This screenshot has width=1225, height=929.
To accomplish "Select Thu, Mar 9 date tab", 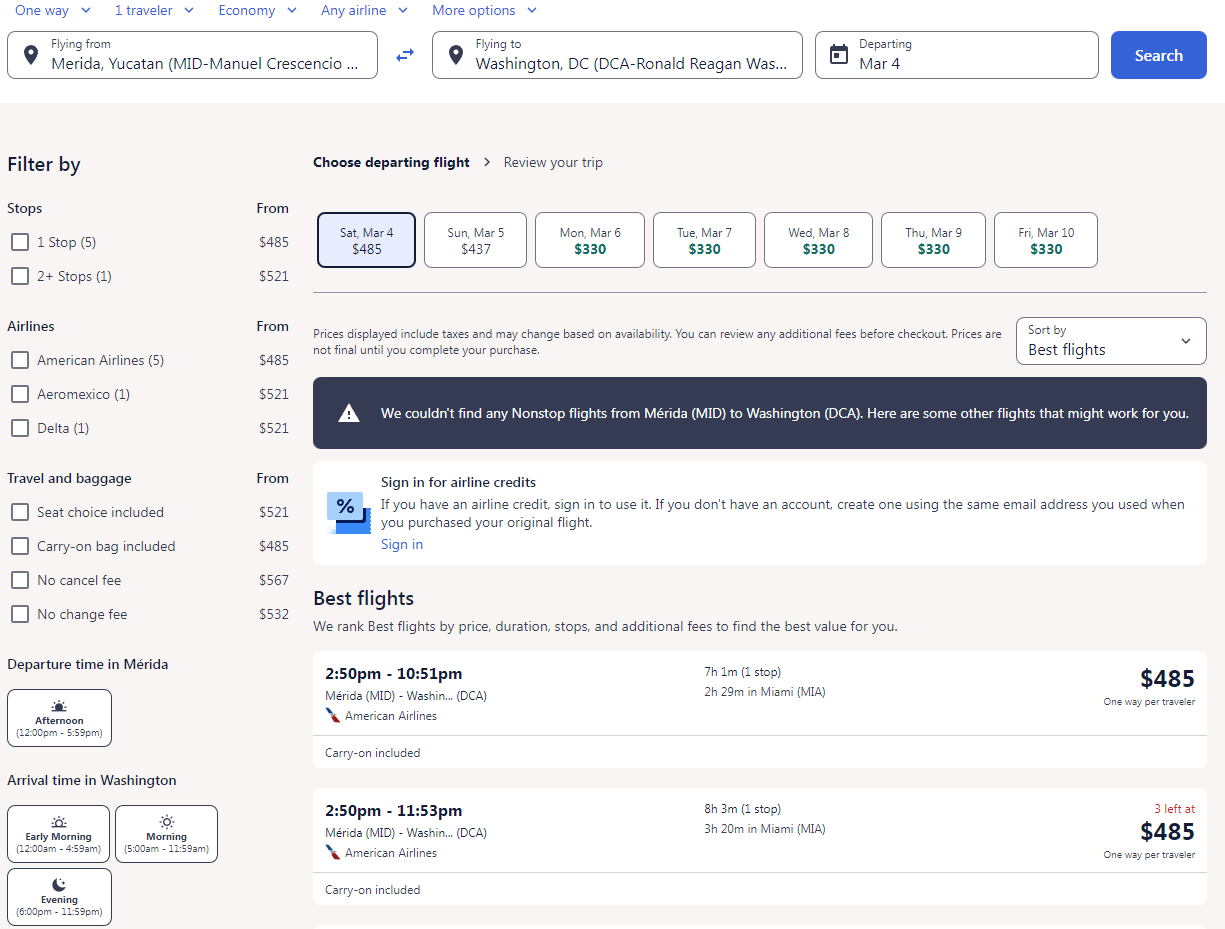I will coord(934,240).
